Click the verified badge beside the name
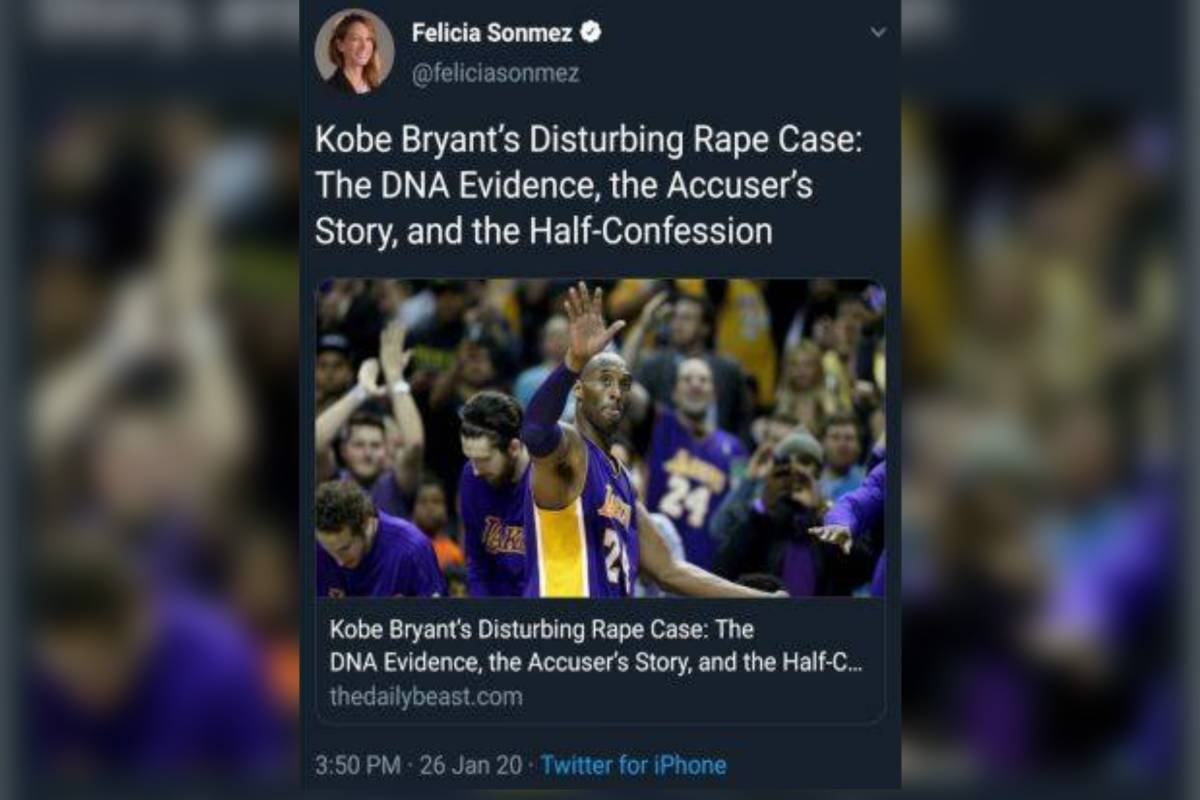The image size is (1200, 800). (x=591, y=32)
